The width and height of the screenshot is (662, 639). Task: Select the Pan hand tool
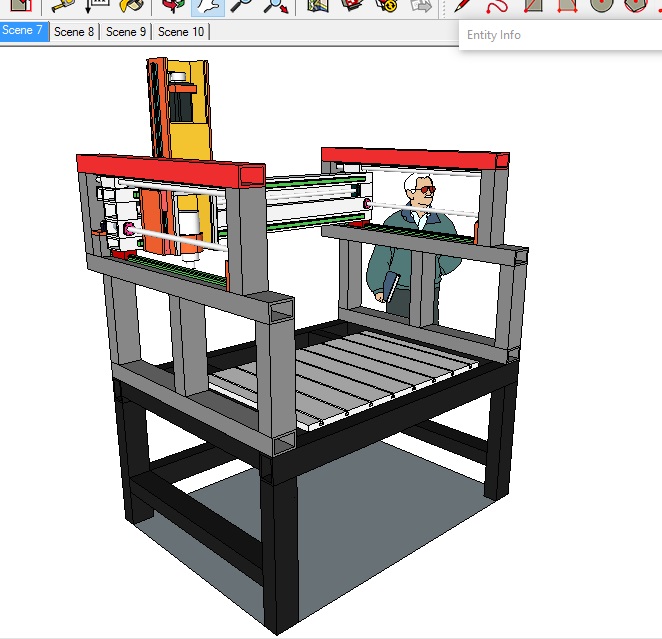pos(208,6)
